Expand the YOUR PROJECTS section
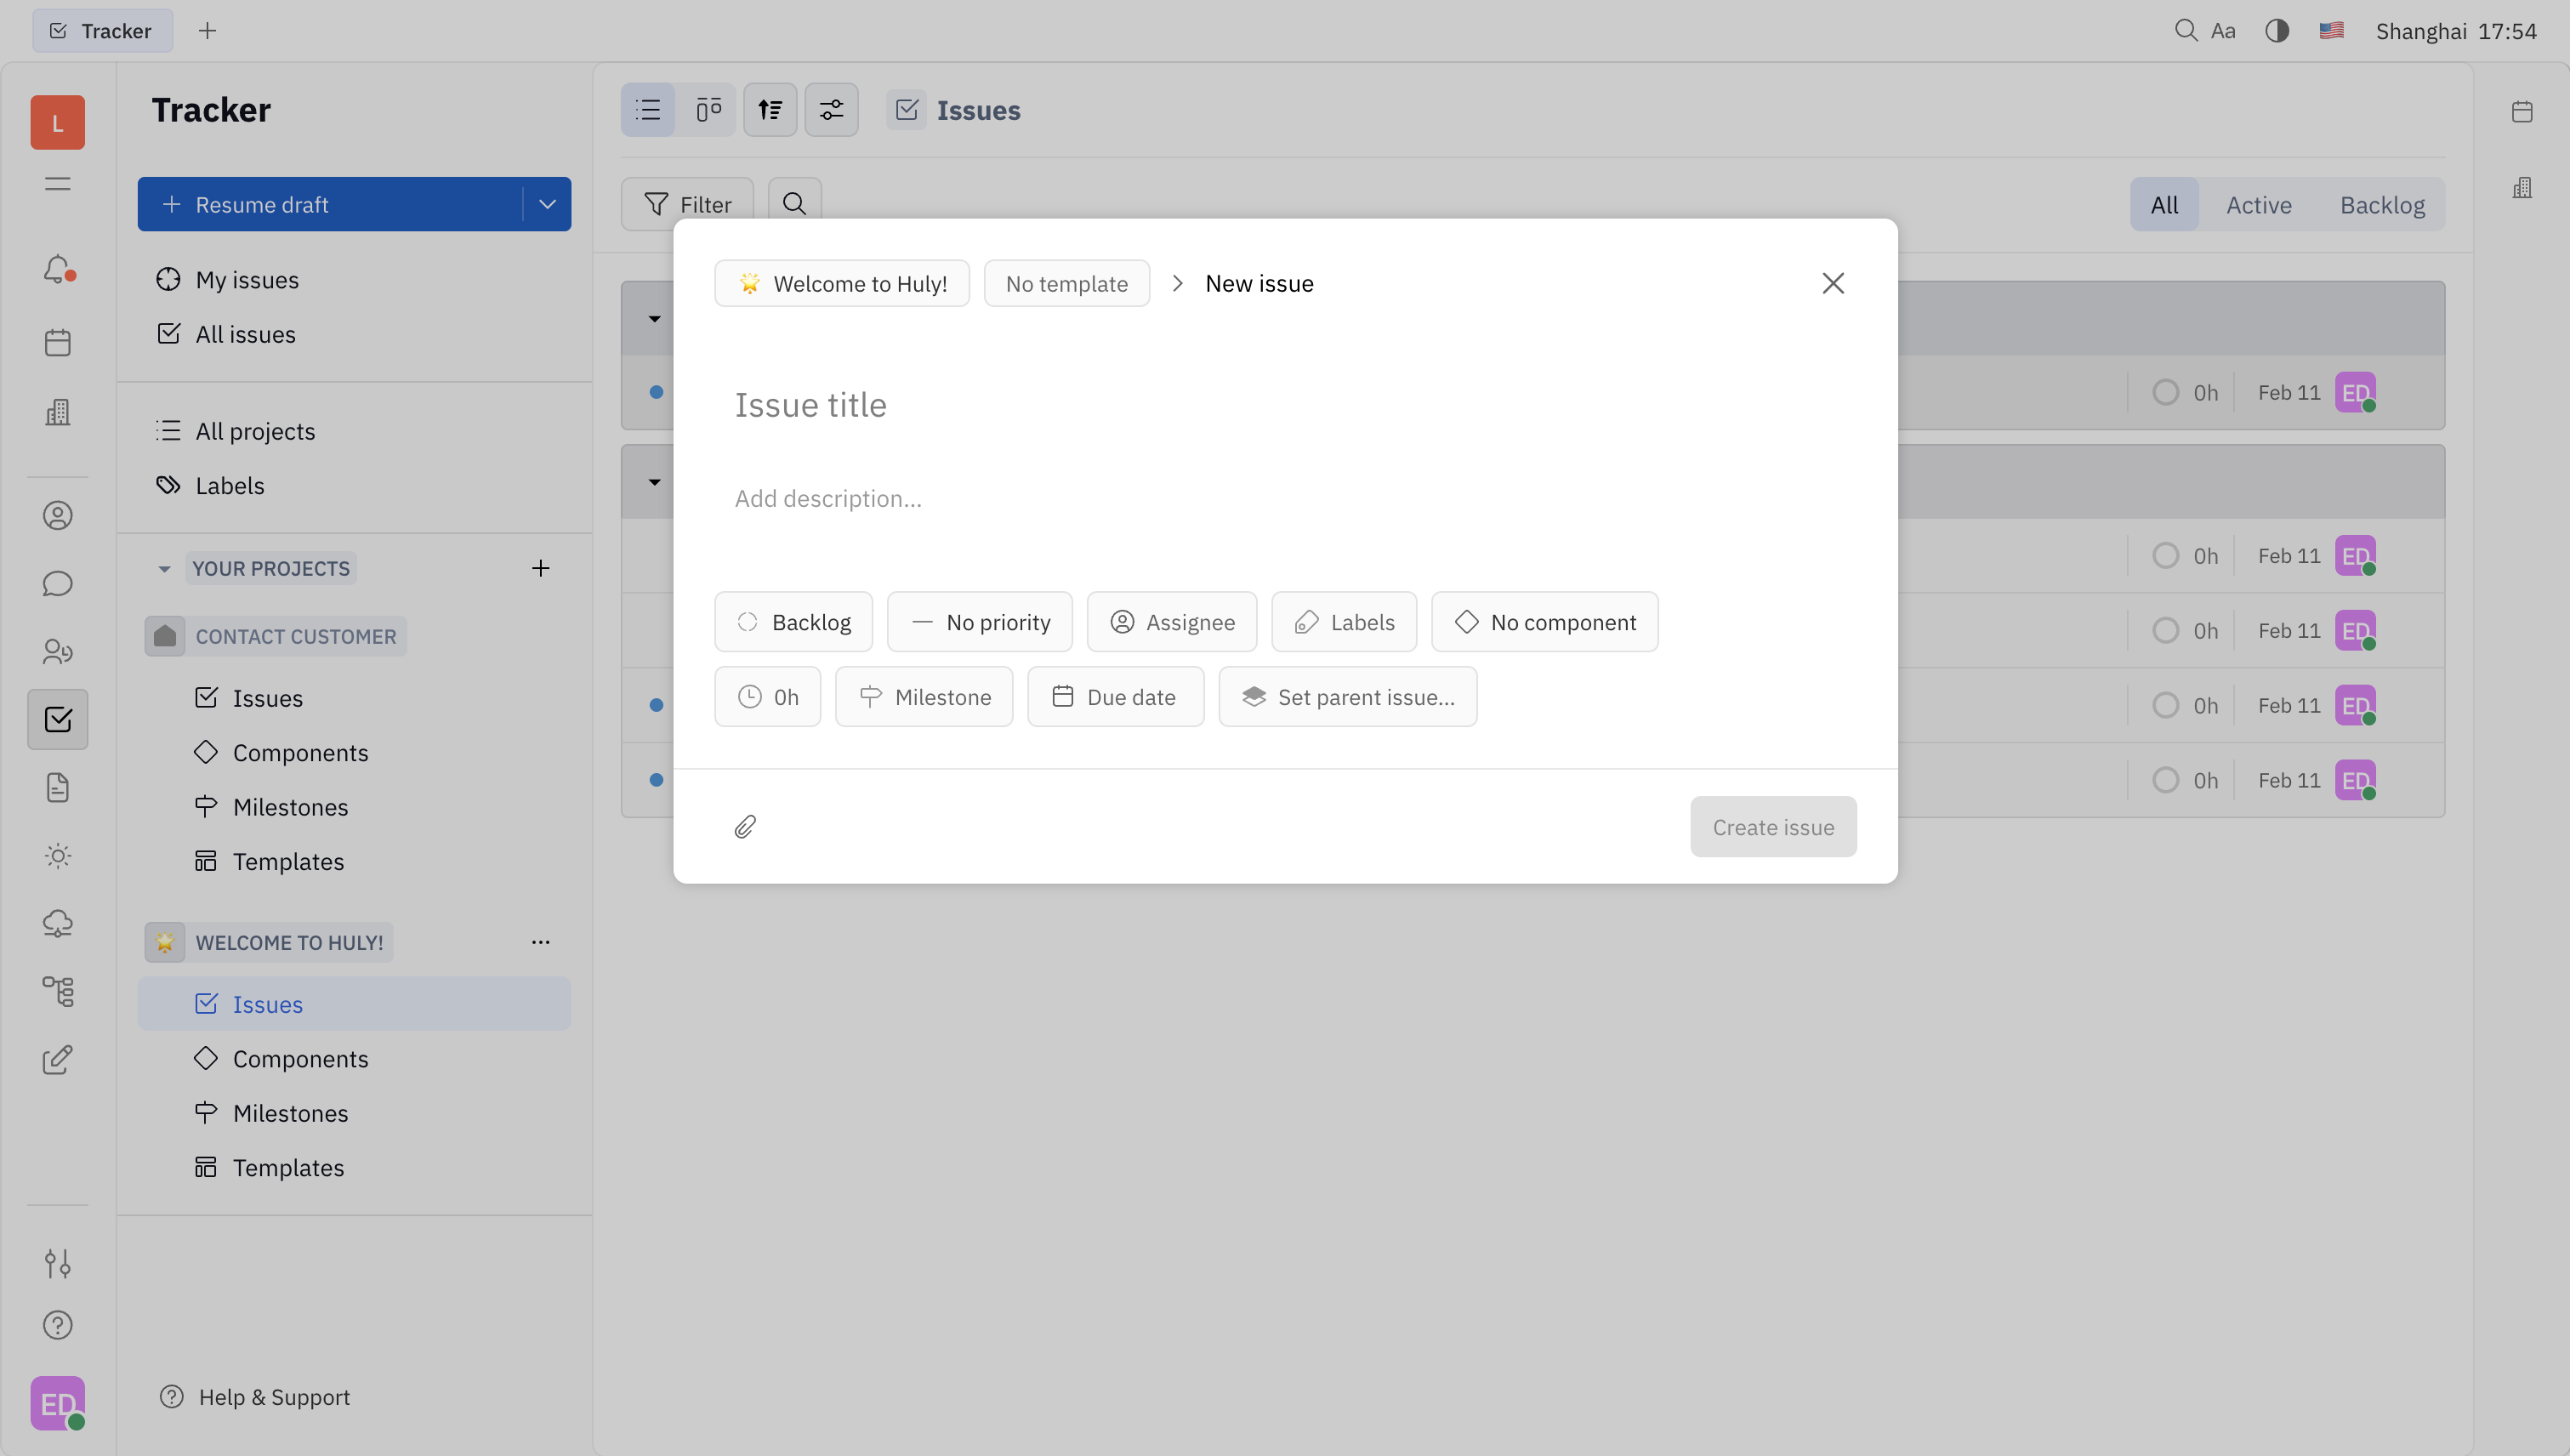Viewport: 2570px width, 1456px height. [161, 568]
